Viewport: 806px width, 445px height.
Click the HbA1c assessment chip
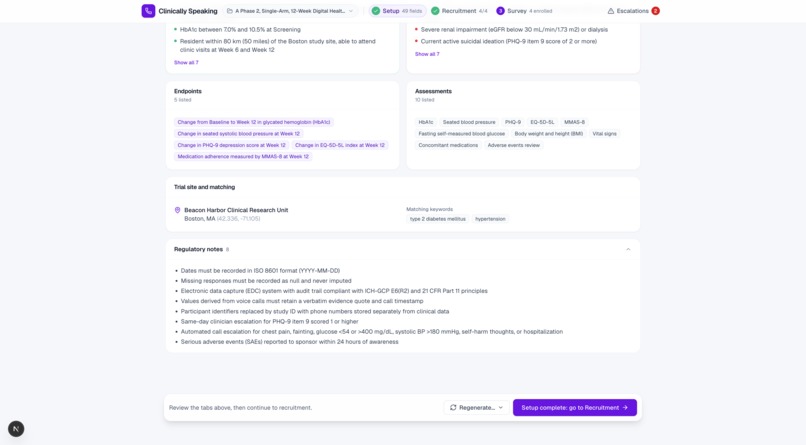(426, 122)
